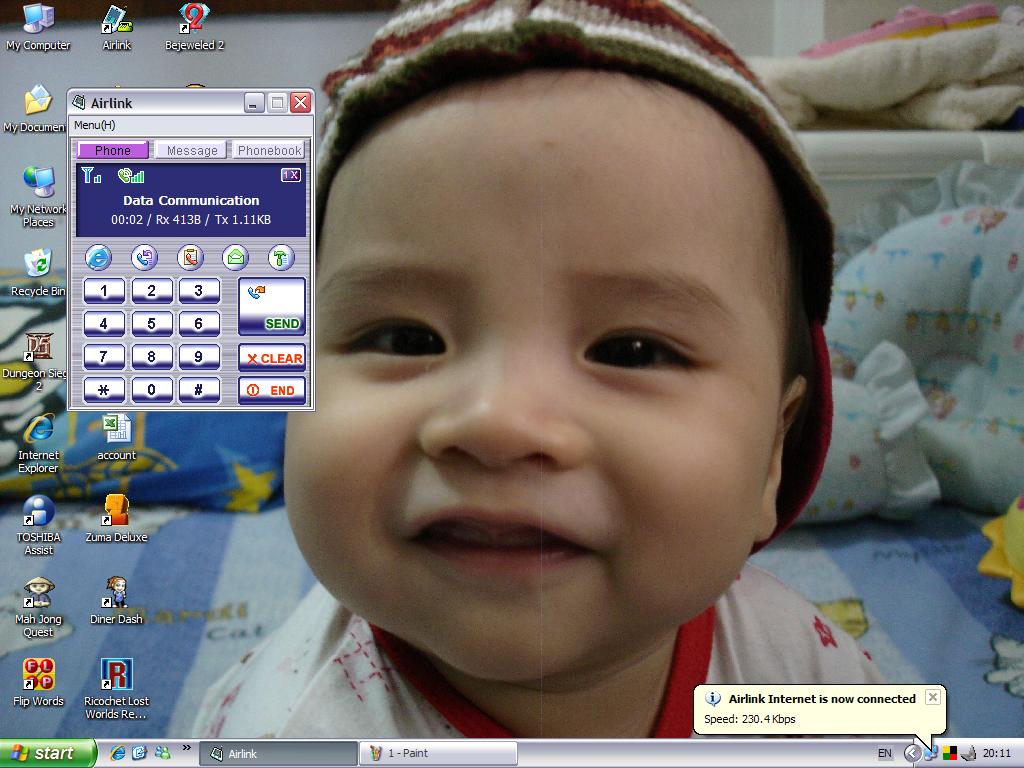Open My Network Places desktop icon
The height and width of the screenshot is (768, 1024).
coord(38,196)
